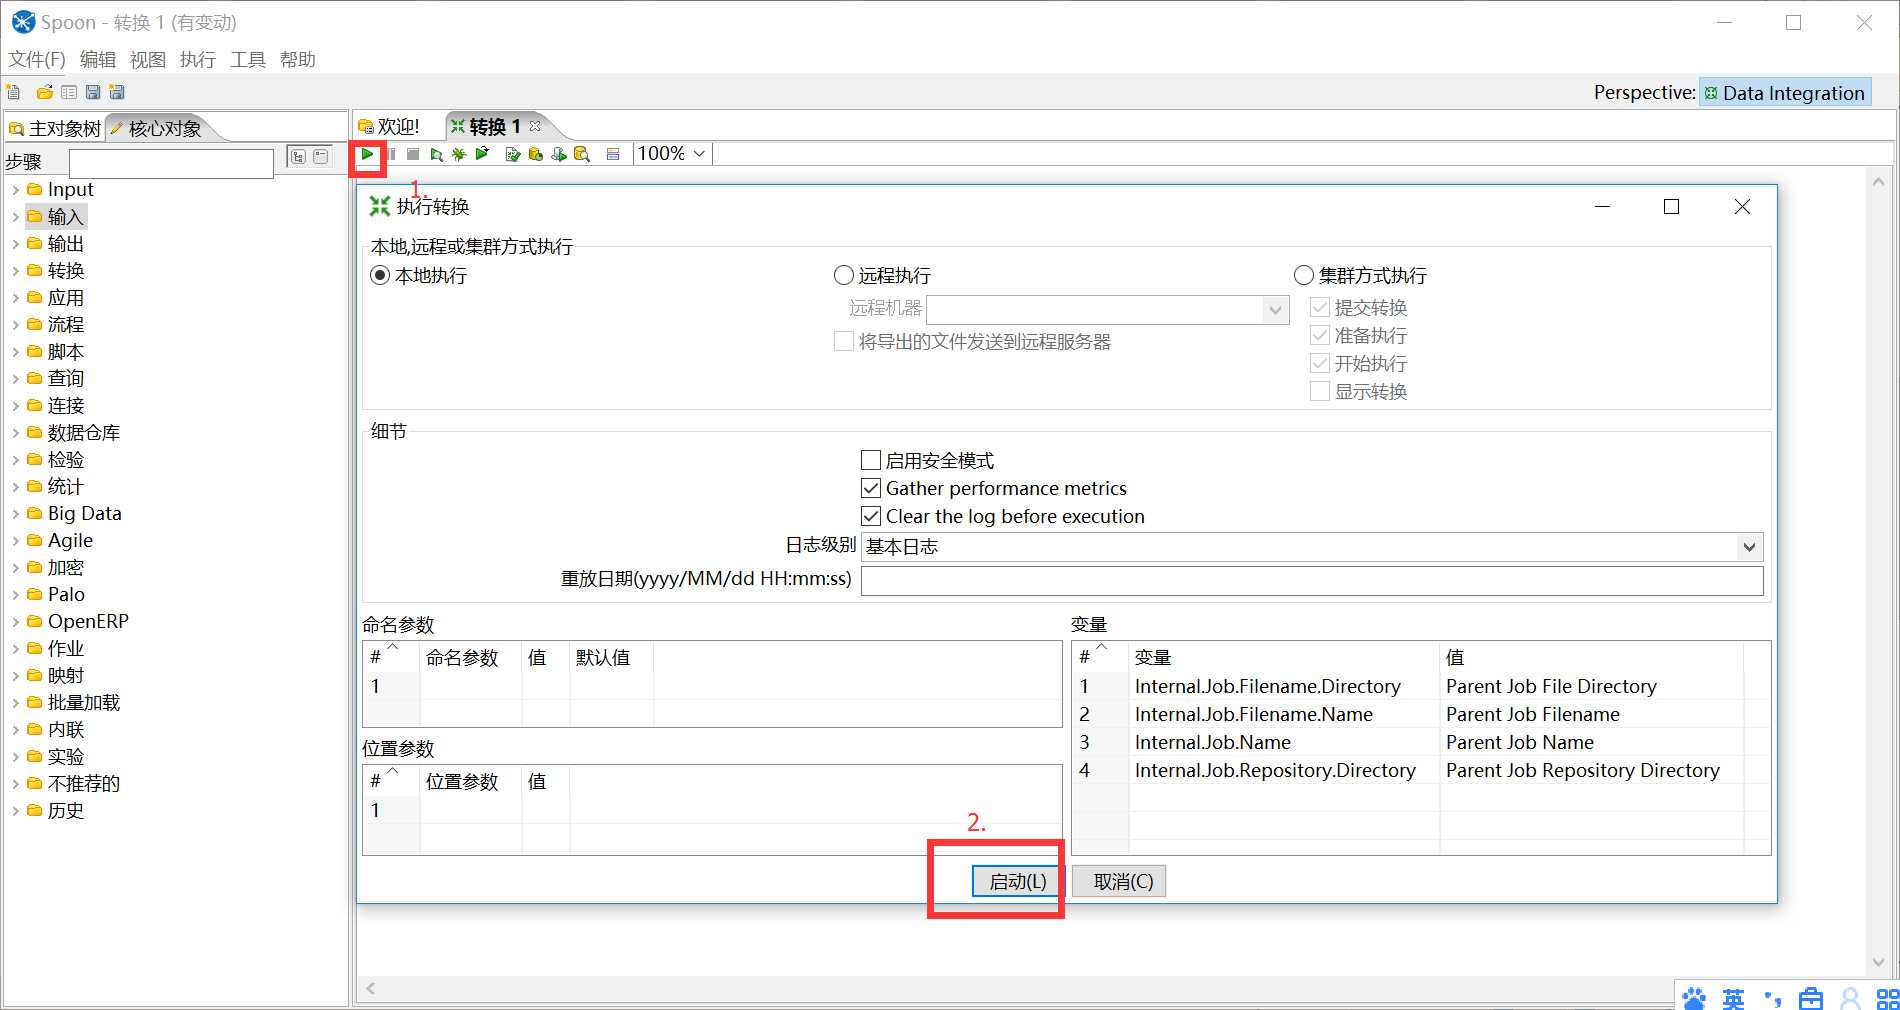Save the transformation under another name
This screenshot has height=1010, width=1900.
(x=117, y=92)
